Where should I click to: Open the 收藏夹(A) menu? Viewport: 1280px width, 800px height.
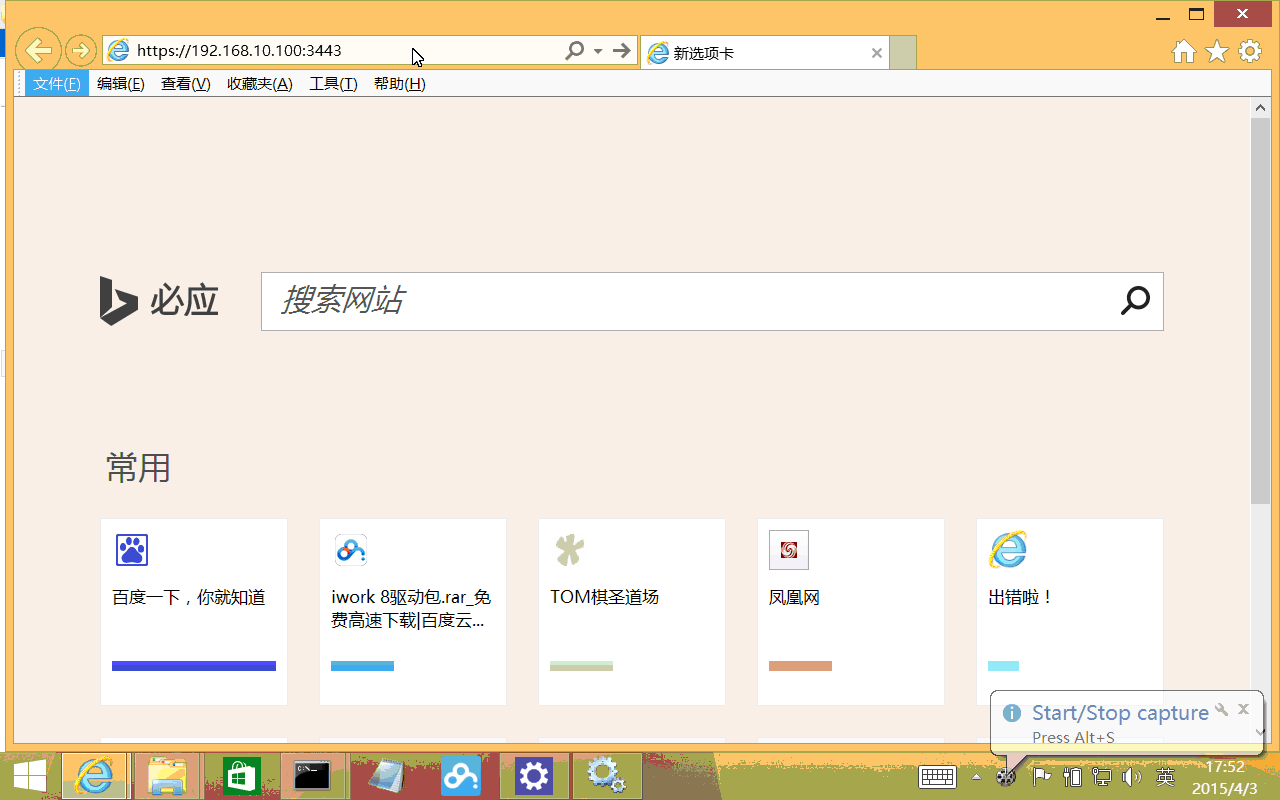pos(260,84)
